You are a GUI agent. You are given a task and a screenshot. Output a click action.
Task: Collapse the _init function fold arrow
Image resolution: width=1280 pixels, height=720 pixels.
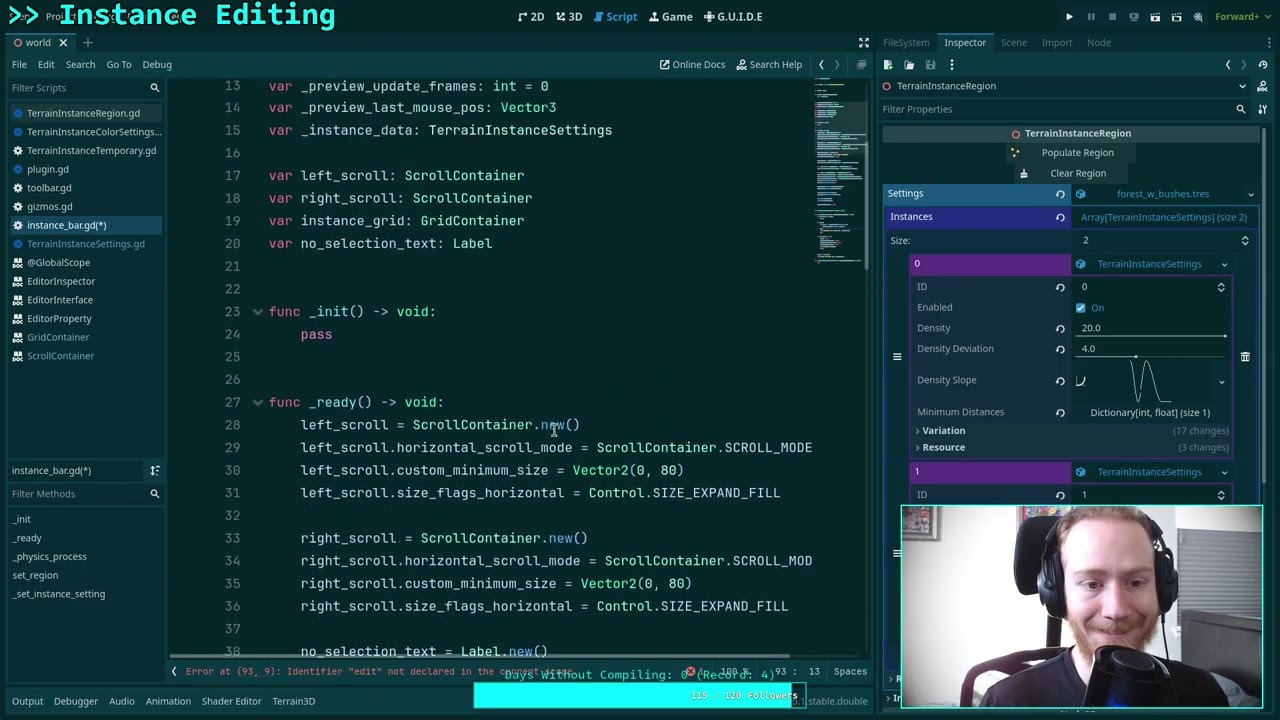258,312
